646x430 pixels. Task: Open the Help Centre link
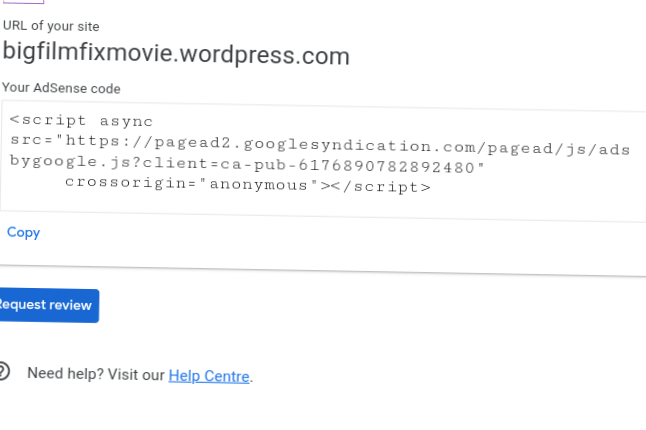pos(209,375)
